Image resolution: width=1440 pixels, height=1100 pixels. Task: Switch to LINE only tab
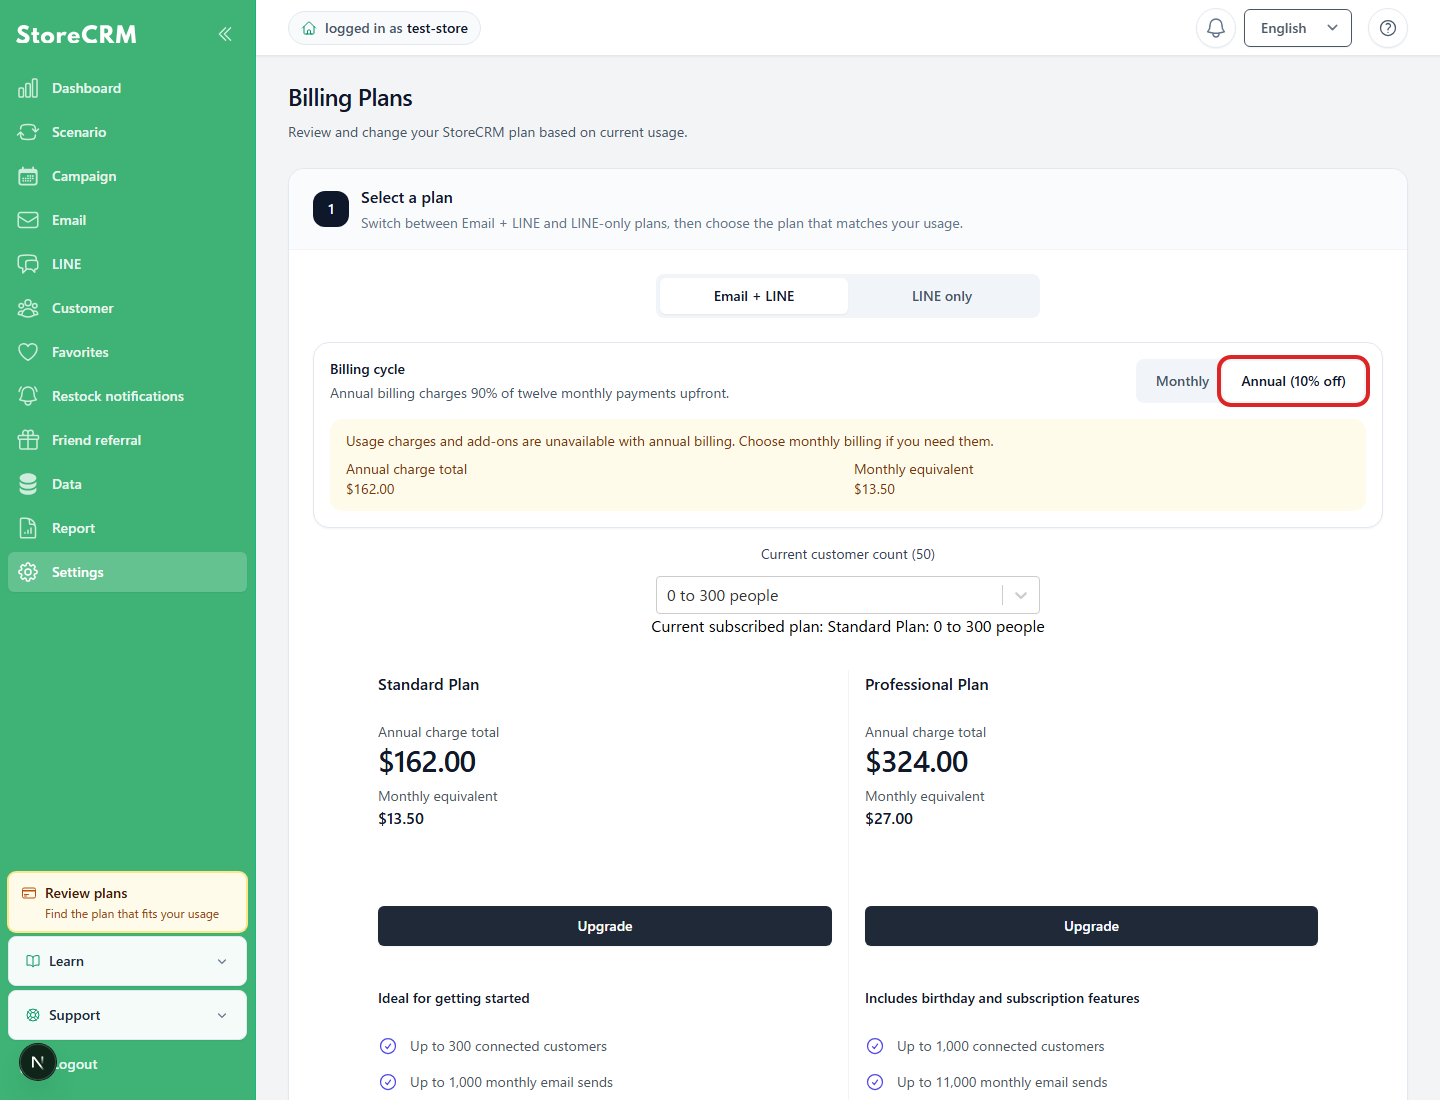tap(942, 296)
